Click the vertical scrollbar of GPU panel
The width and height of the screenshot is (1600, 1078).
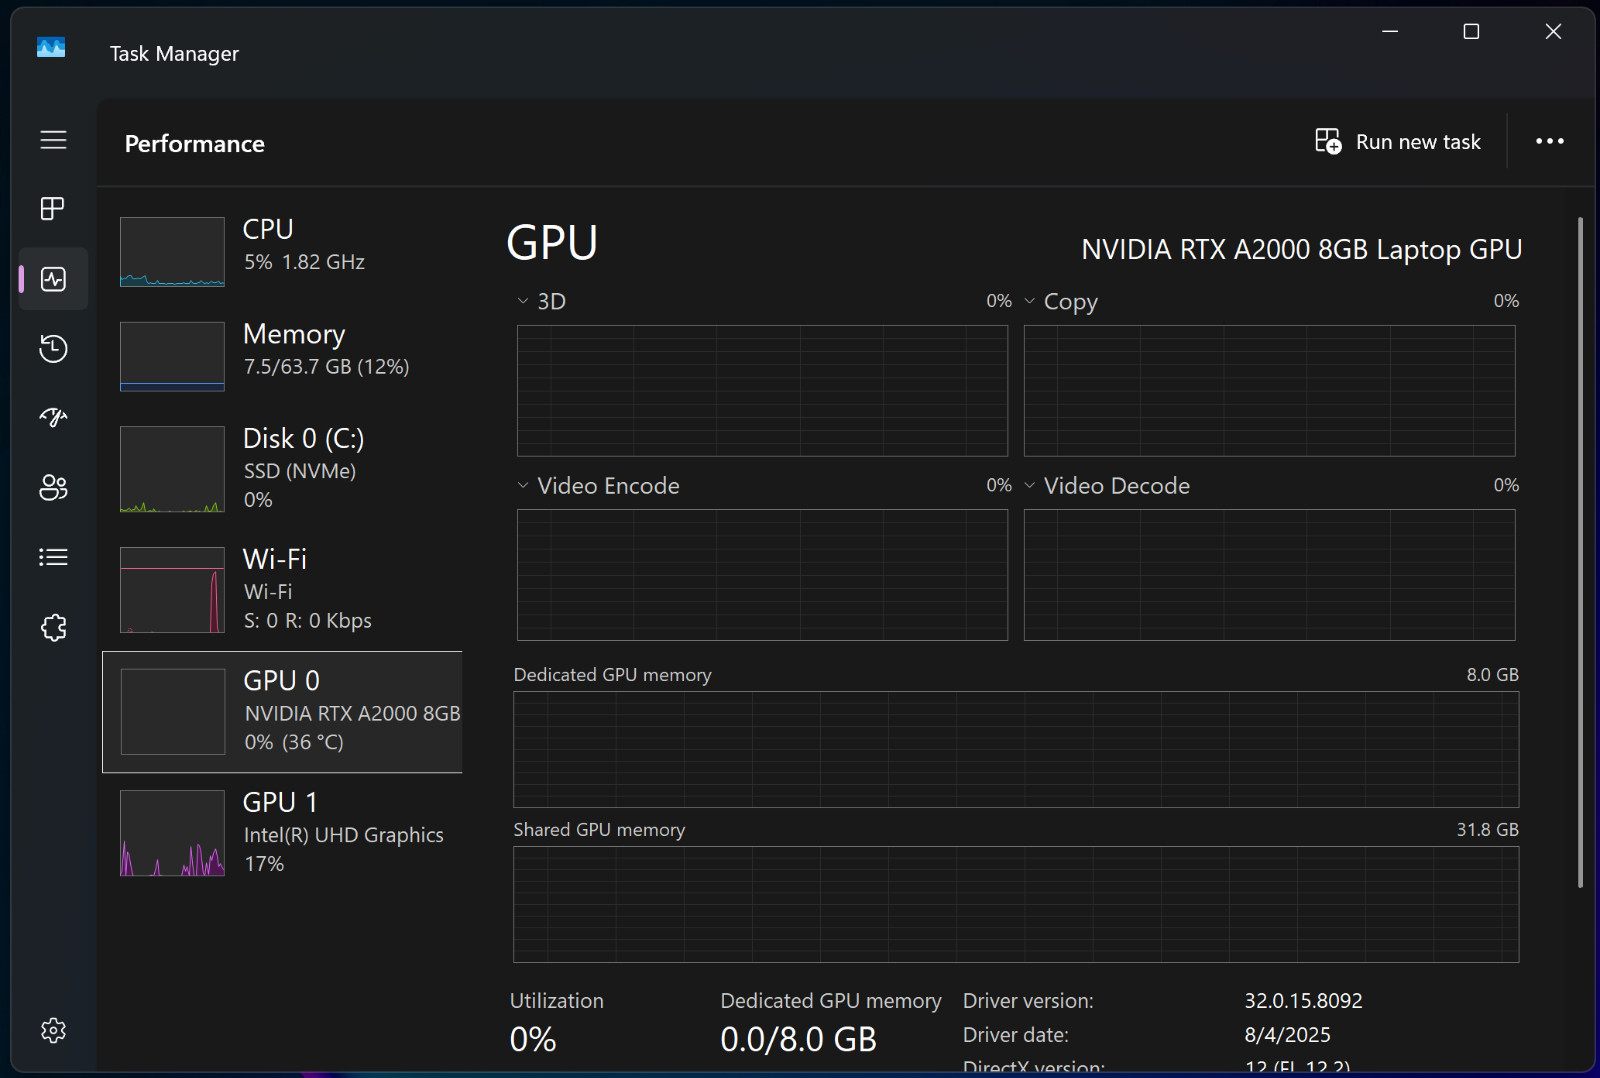click(x=1581, y=552)
